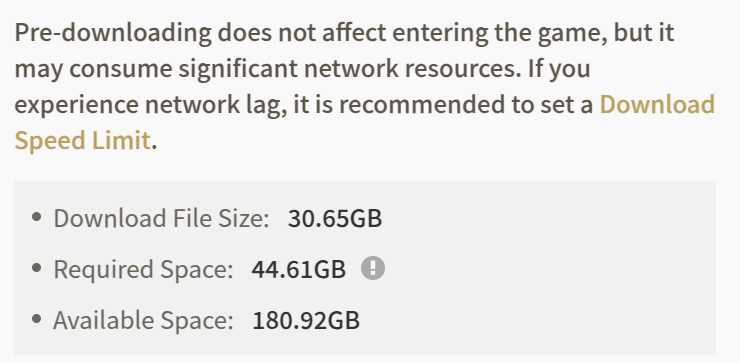Click the 180.92GB available space value
The height and width of the screenshot is (362, 740).
[x=306, y=320]
